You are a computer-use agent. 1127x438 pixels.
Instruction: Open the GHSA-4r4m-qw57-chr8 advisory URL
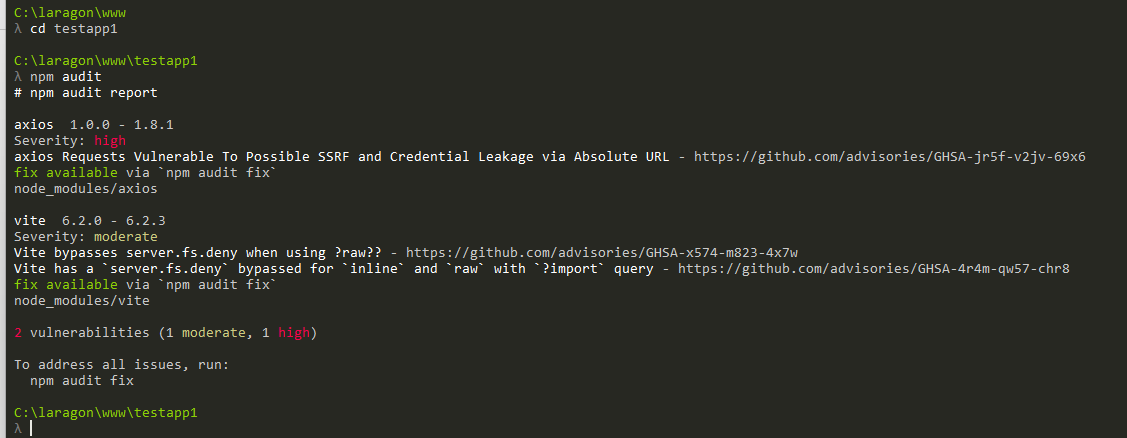(x=874, y=269)
